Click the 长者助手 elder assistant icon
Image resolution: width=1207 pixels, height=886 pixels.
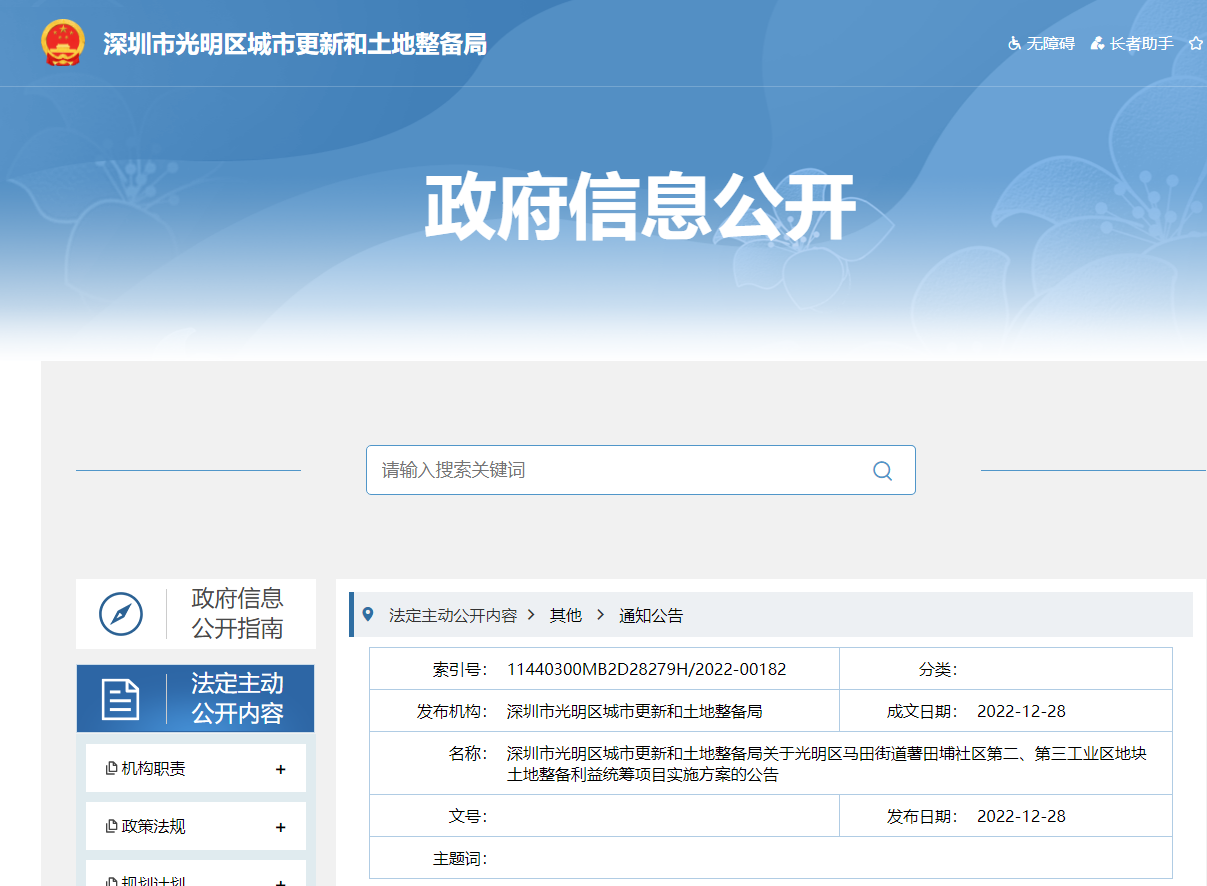tap(1097, 44)
